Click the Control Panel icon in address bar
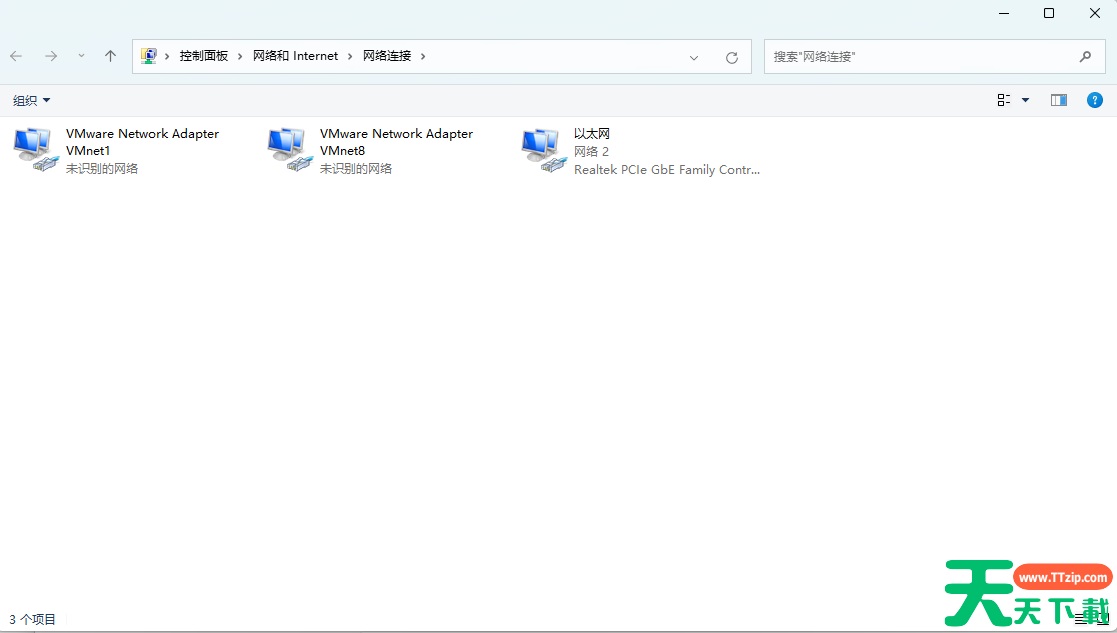 (148, 56)
